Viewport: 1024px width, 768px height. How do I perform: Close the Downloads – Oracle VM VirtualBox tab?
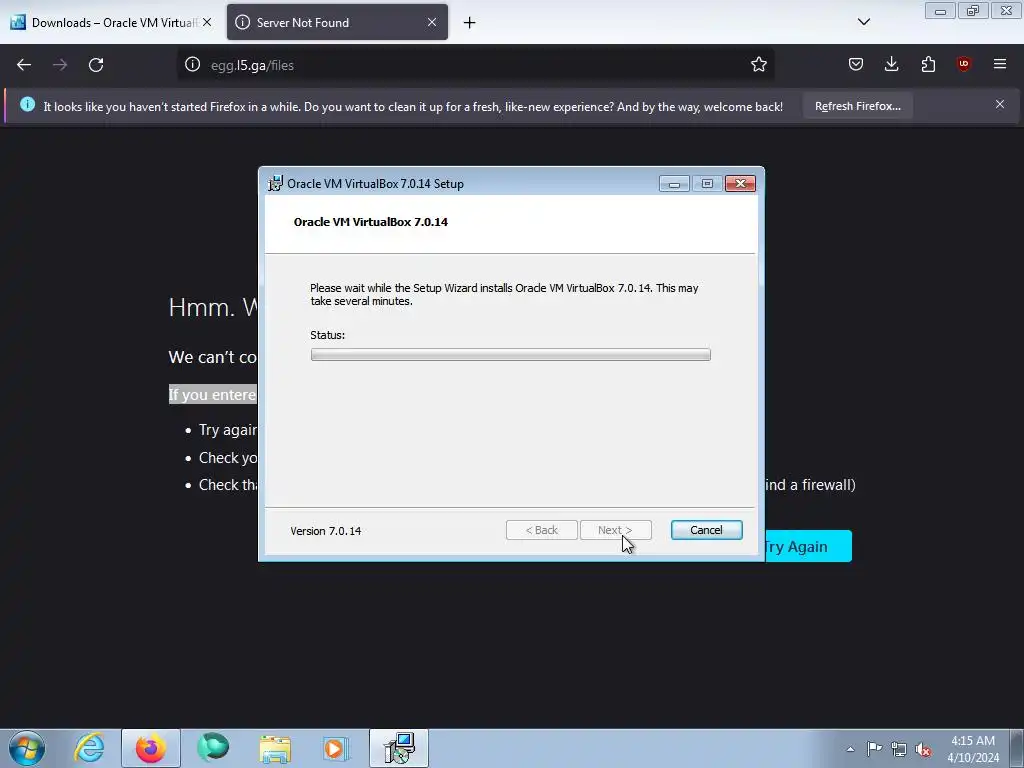207,22
